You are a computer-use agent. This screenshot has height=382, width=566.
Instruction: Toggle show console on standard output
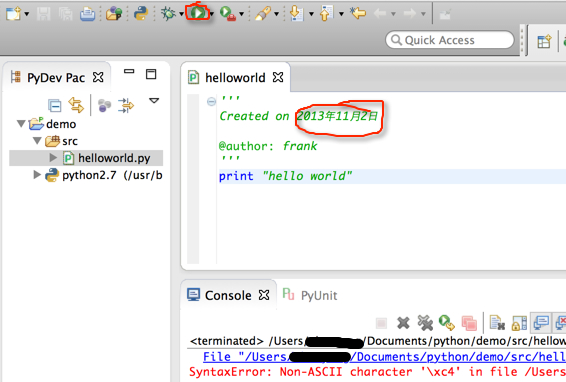(x=540, y=322)
